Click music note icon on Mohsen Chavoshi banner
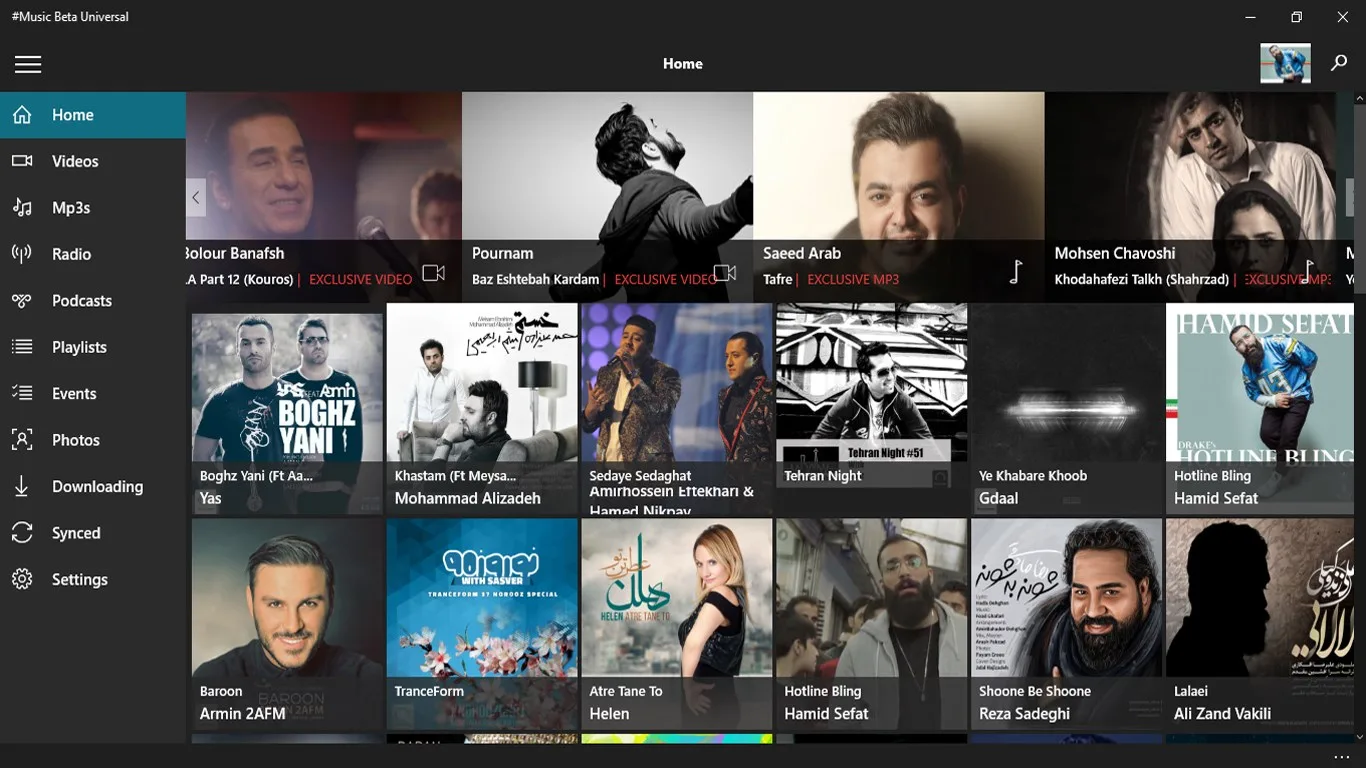The image size is (1366, 768). (1308, 271)
